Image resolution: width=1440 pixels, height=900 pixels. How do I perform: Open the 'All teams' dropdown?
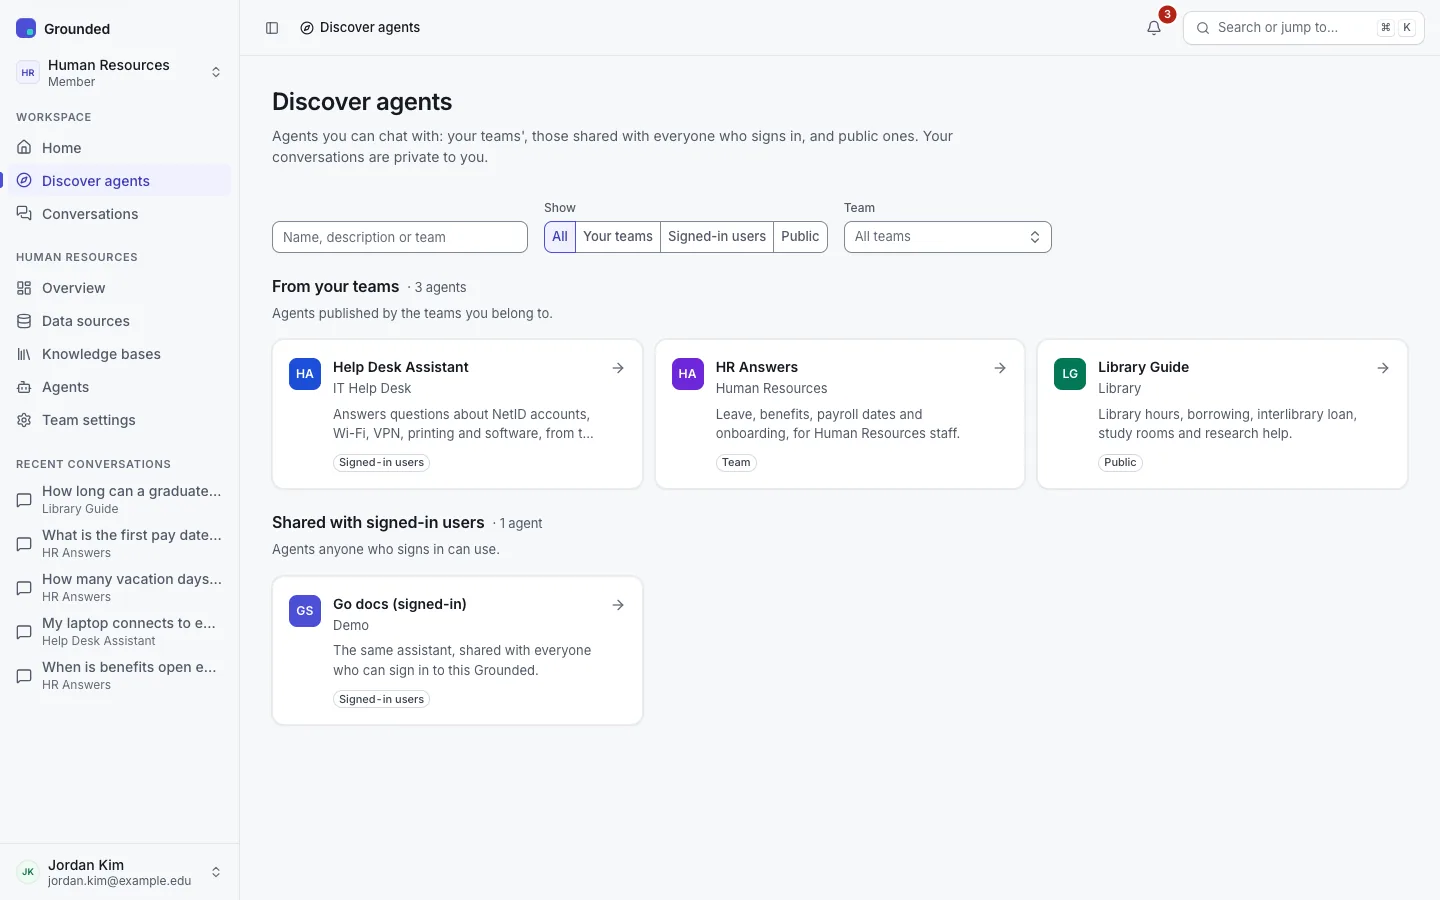(x=948, y=237)
